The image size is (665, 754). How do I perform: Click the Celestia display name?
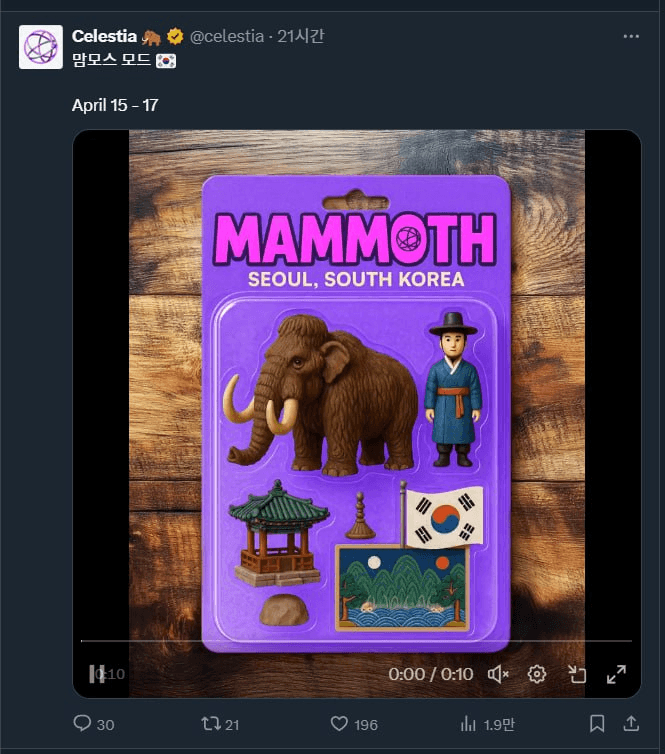click(105, 36)
